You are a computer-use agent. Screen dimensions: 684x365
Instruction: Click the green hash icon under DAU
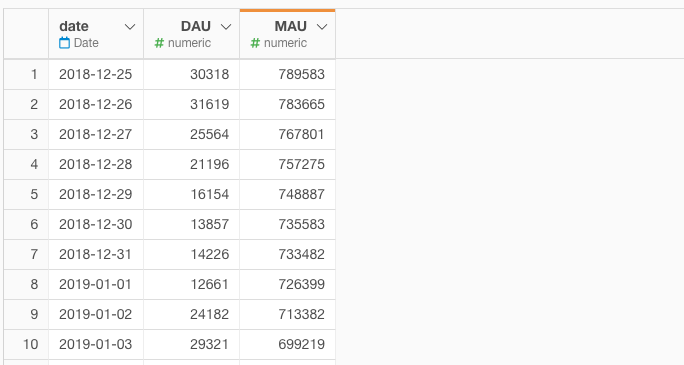point(159,43)
